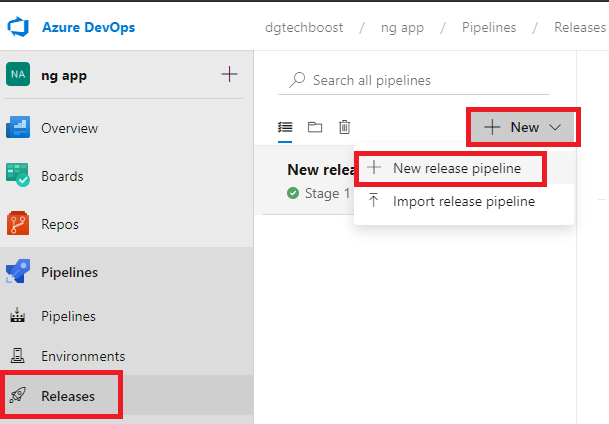Expand the New dropdown button
The image size is (609, 424).
tap(523, 127)
